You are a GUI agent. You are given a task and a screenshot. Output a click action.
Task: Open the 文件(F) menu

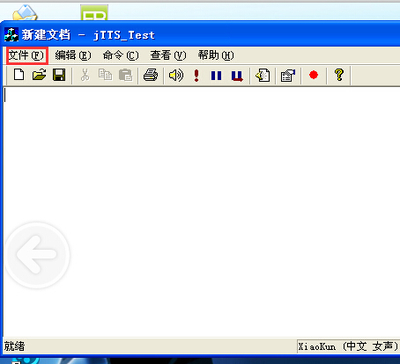[x=27, y=56]
